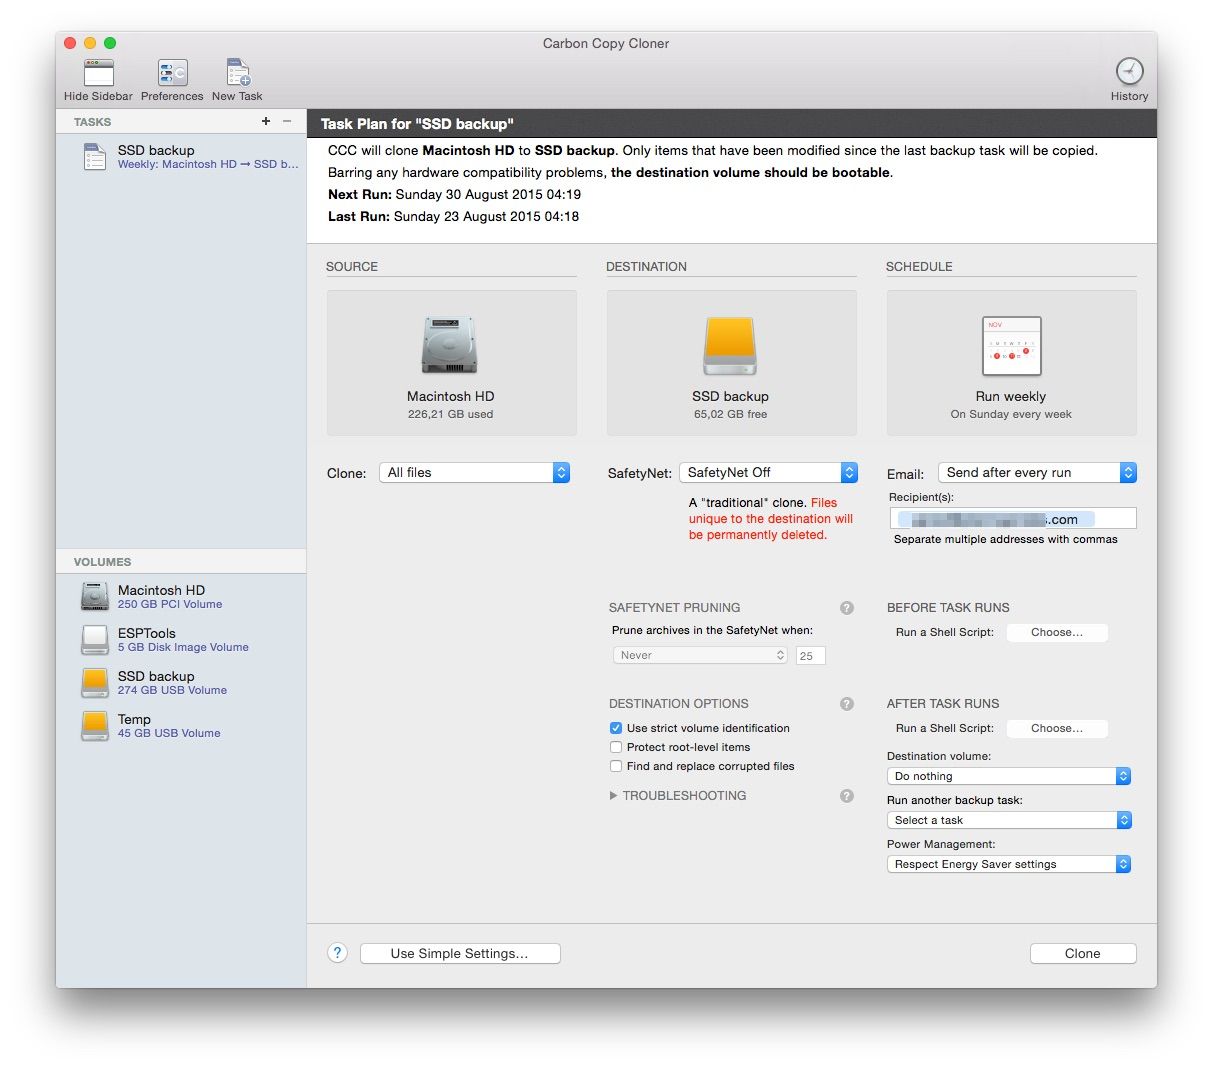Screen dimensions: 1213x1068
Task: Click the Clone button
Action: [x=1083, y=954]
